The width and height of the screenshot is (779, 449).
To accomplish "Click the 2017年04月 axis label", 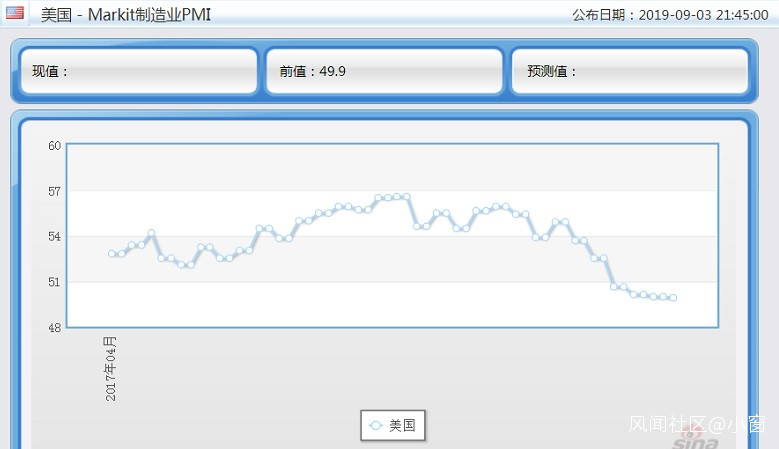I will point(110,369).
